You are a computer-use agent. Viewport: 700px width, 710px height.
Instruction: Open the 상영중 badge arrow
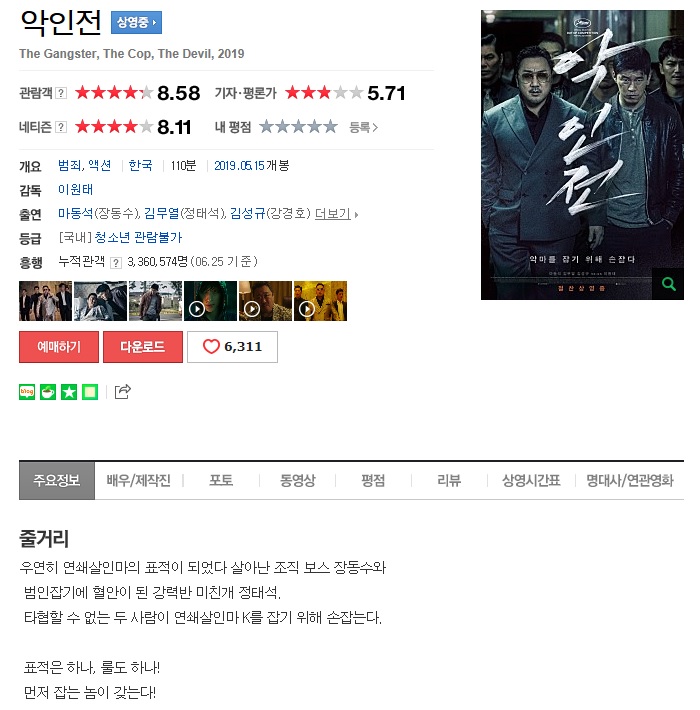(x=136, y=22)
